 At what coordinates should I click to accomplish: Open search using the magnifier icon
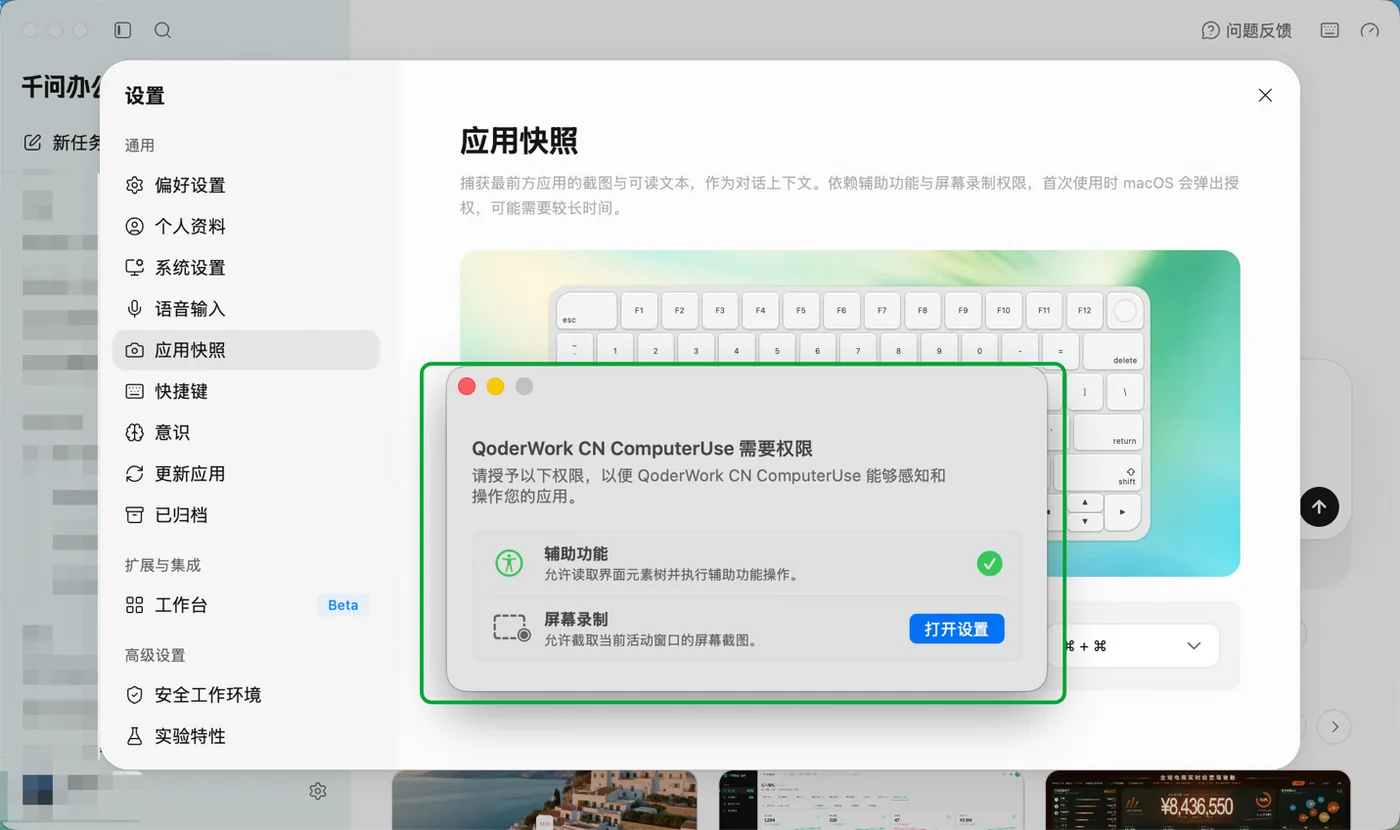tap(162, 30)
